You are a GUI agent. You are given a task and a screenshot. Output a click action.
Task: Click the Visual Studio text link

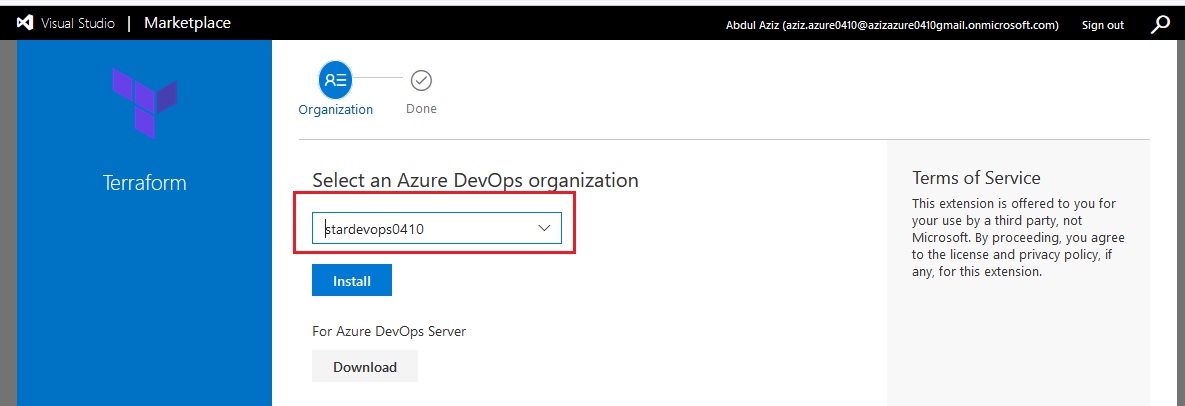[78, 23]
